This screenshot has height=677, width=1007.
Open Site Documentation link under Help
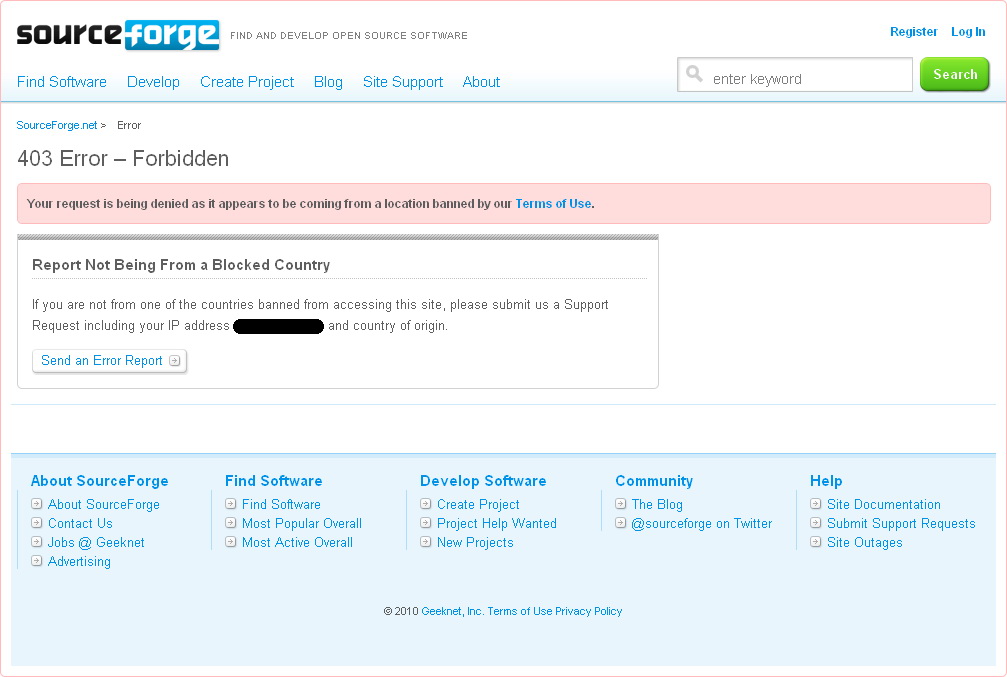pyautogui.click(x=884, y=505)
